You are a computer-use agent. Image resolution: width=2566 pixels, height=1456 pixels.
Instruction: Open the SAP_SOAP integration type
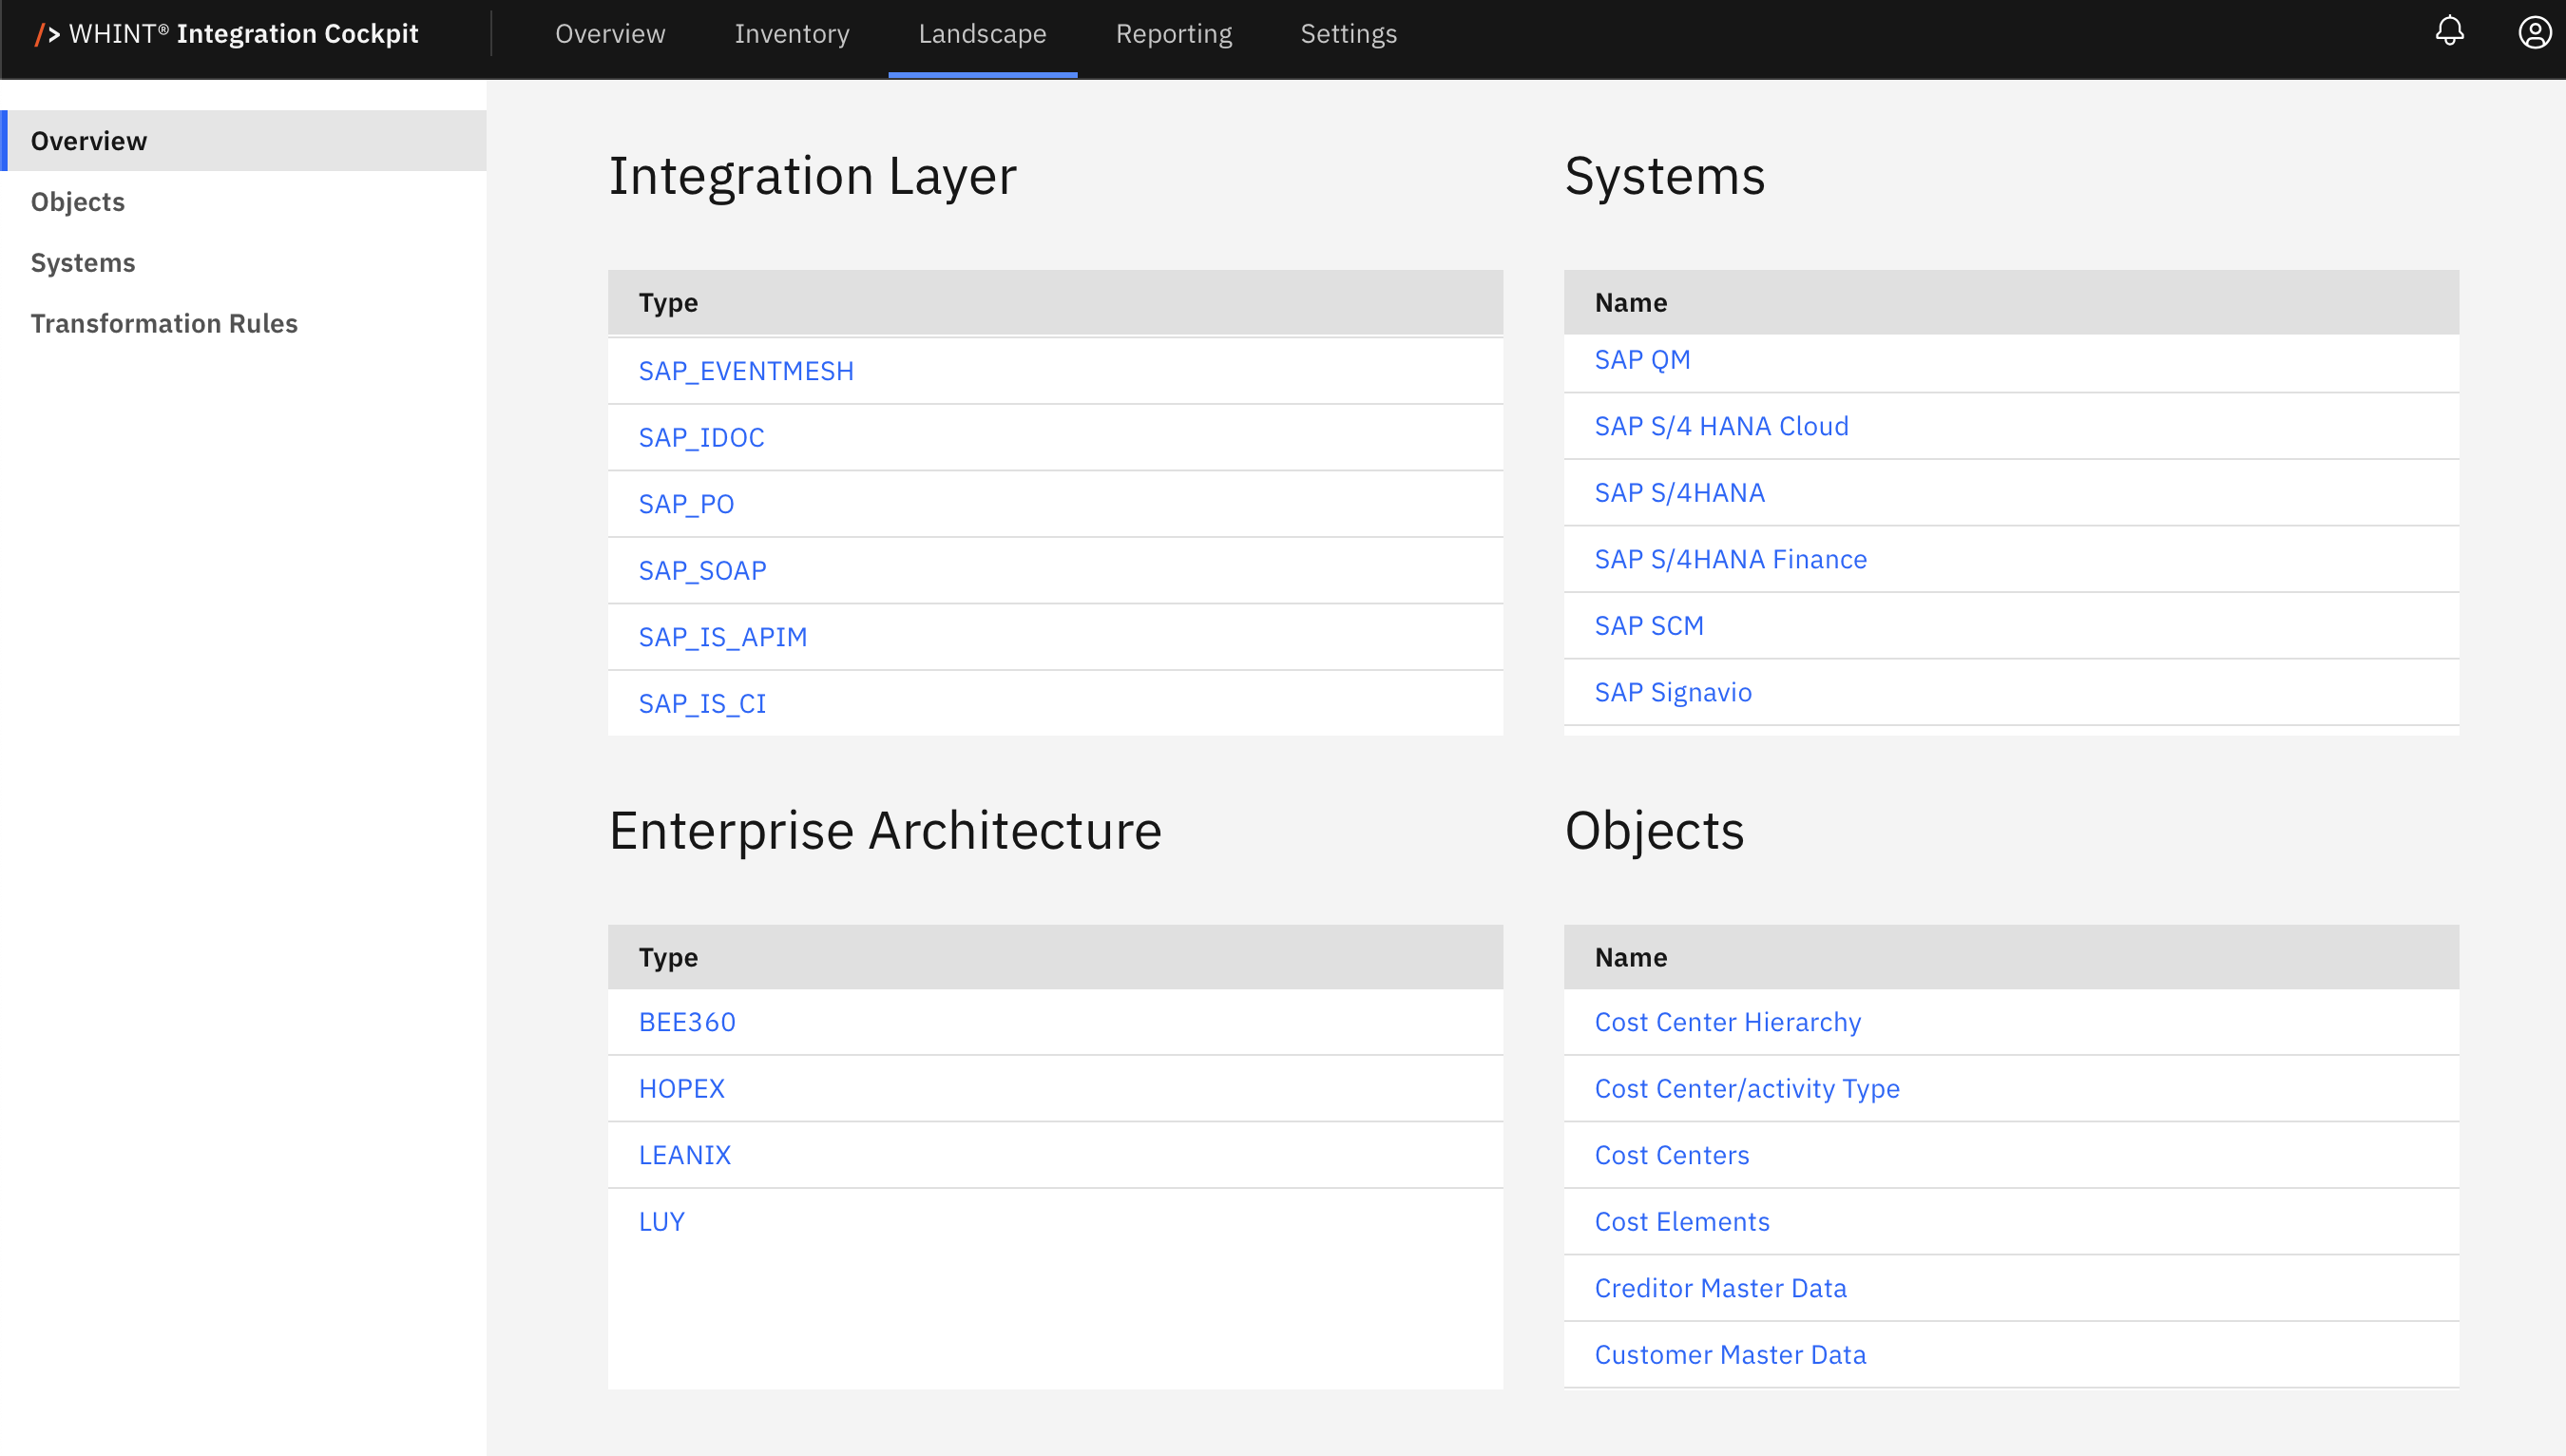[702, 571]
